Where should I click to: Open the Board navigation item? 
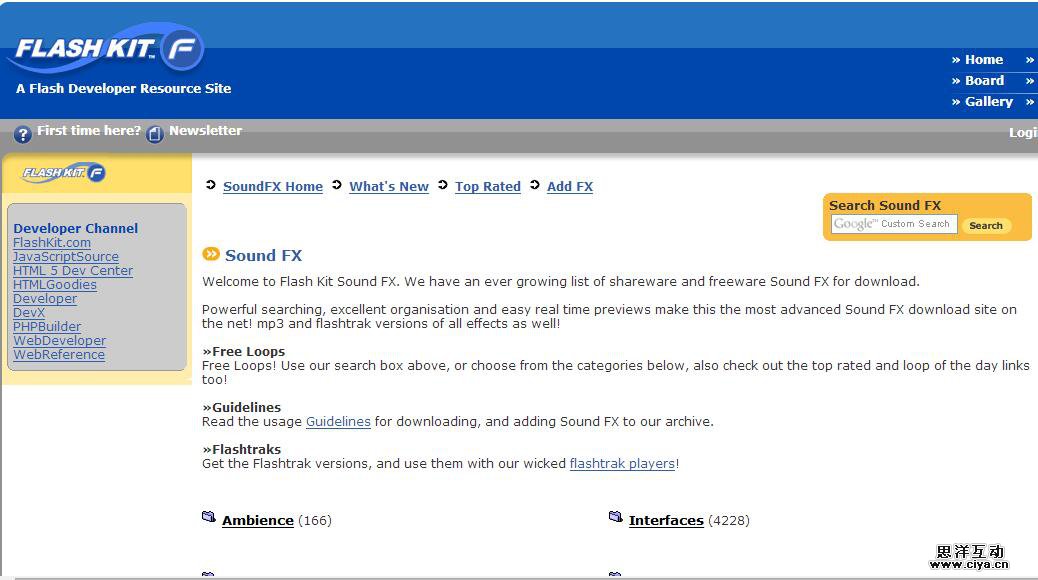click(984, 80)
